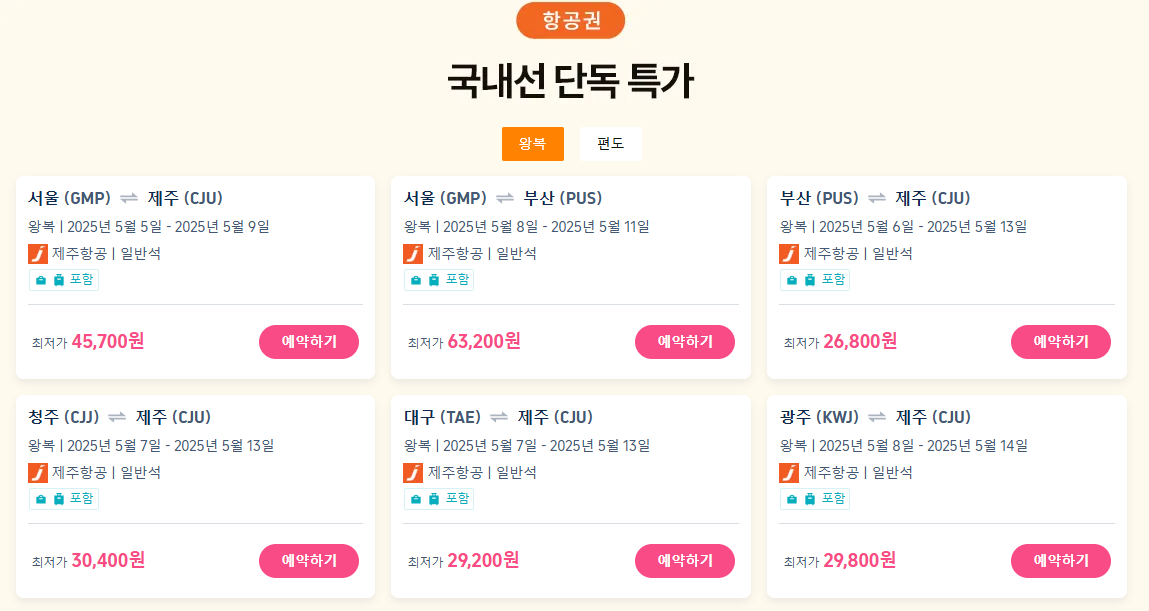Click the Jeju Air logo on Gwangju–Jeju card
Viewport: 1149px width, 611px height.
tap(789, 473)
